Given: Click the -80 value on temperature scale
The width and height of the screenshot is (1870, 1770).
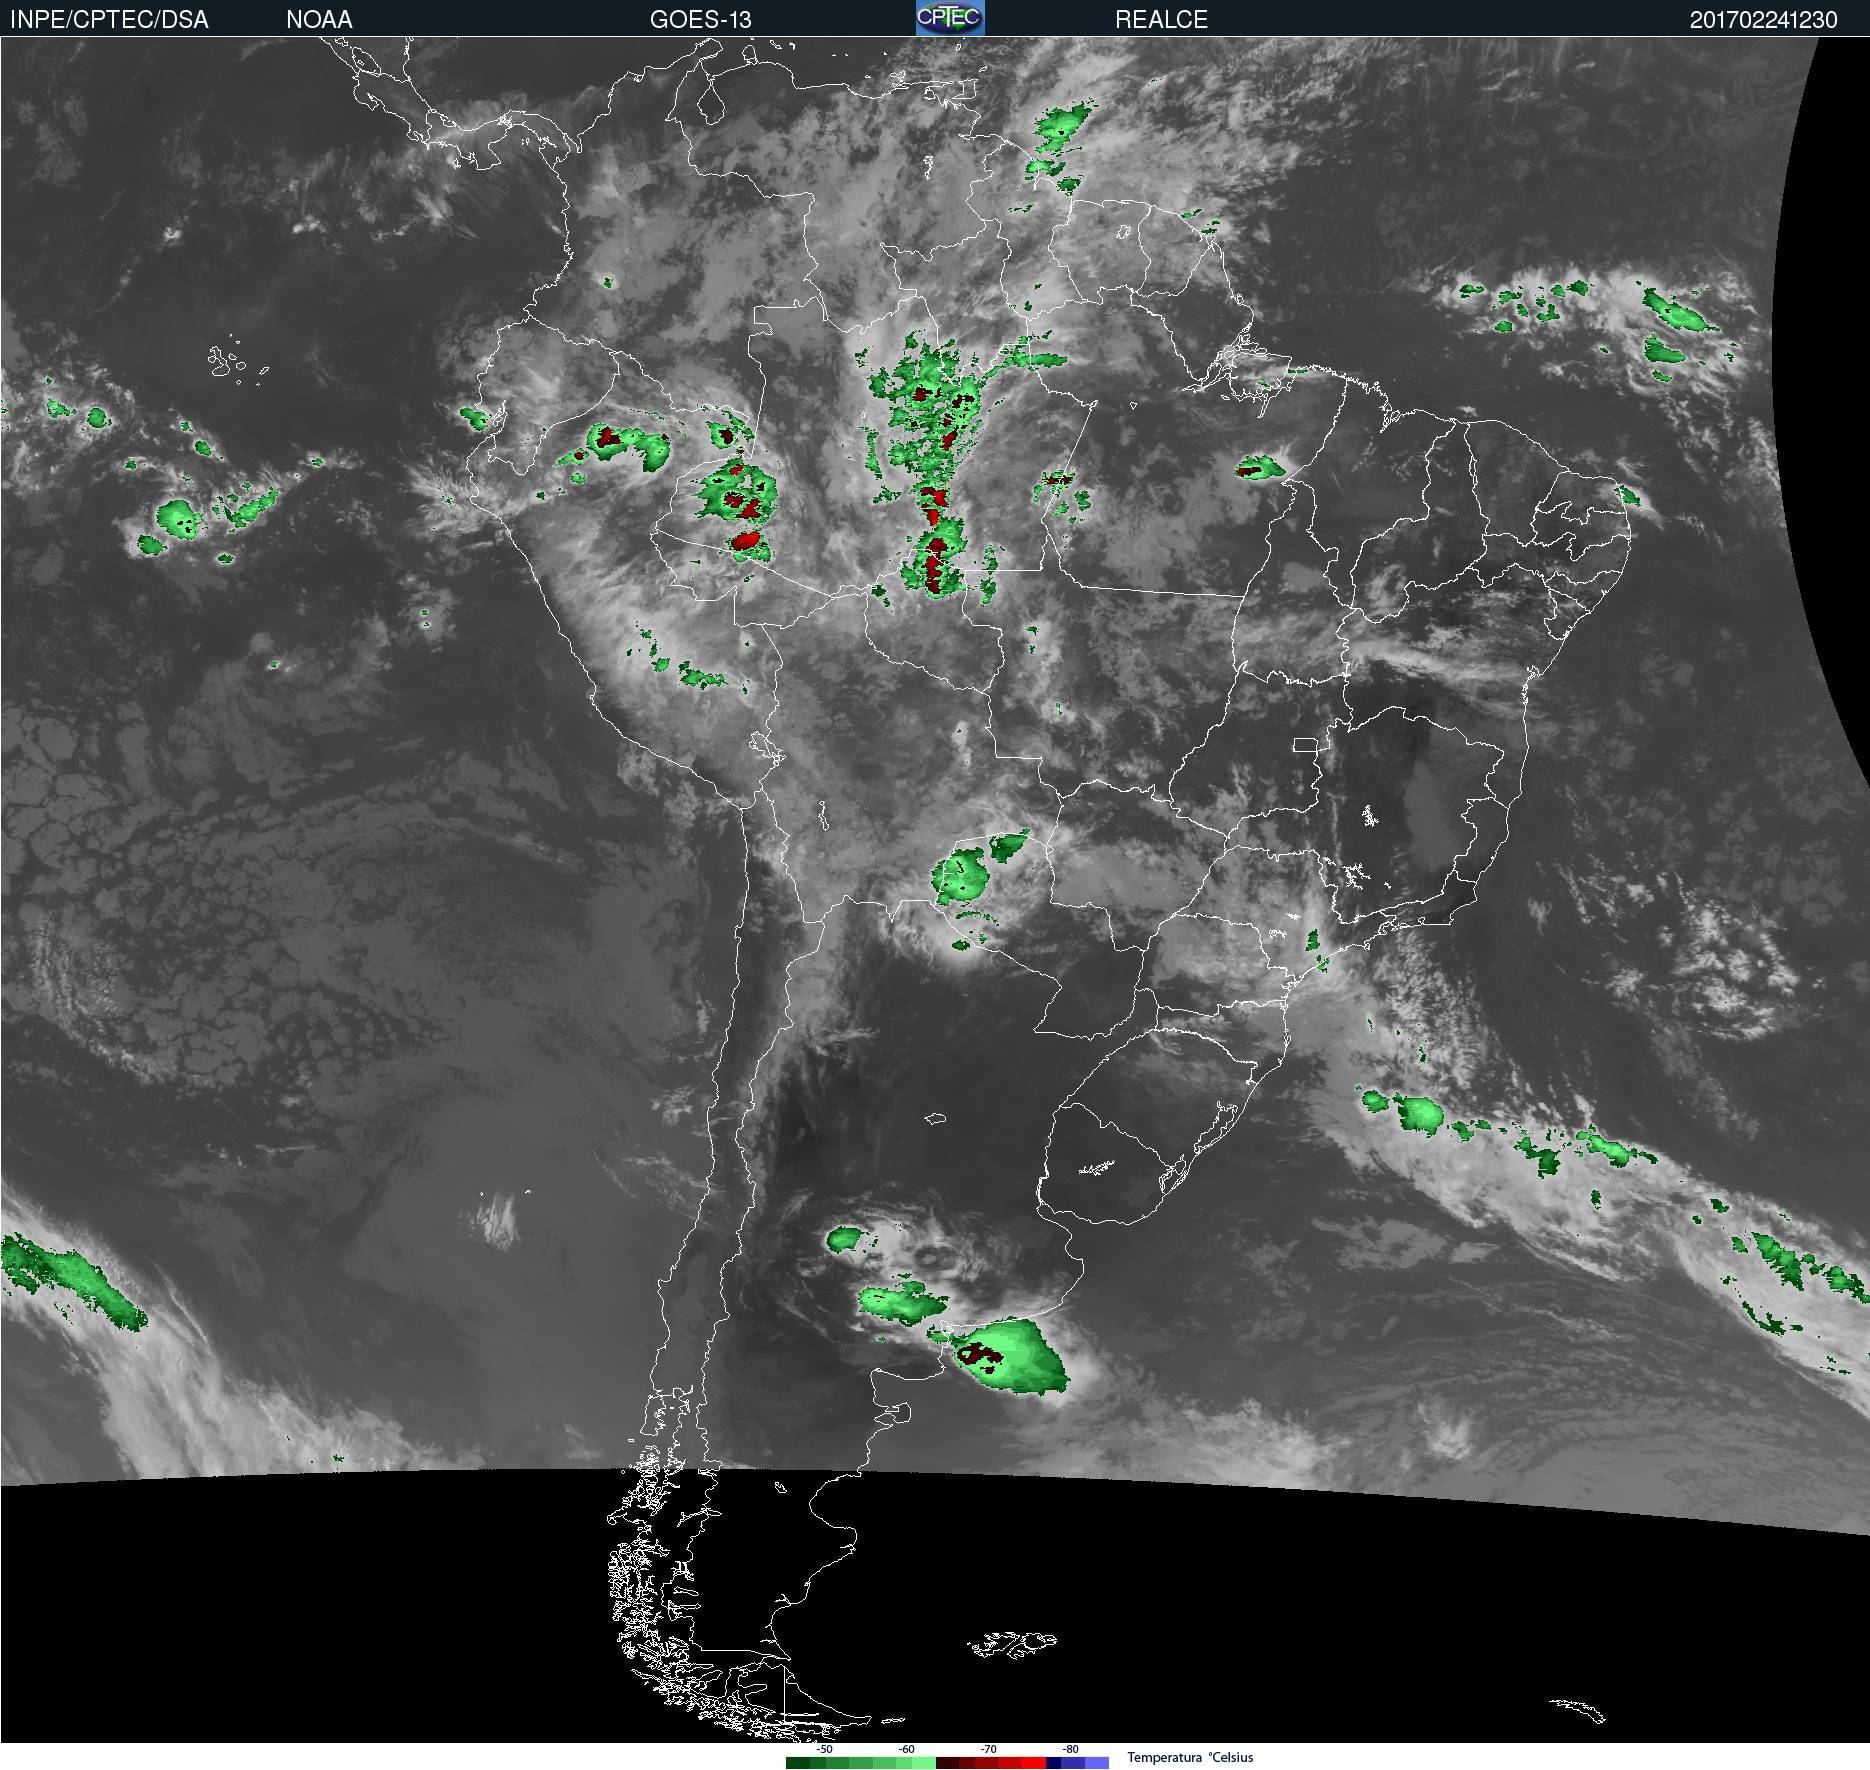Looking at the screenshot, I should coord(1070,1749).
